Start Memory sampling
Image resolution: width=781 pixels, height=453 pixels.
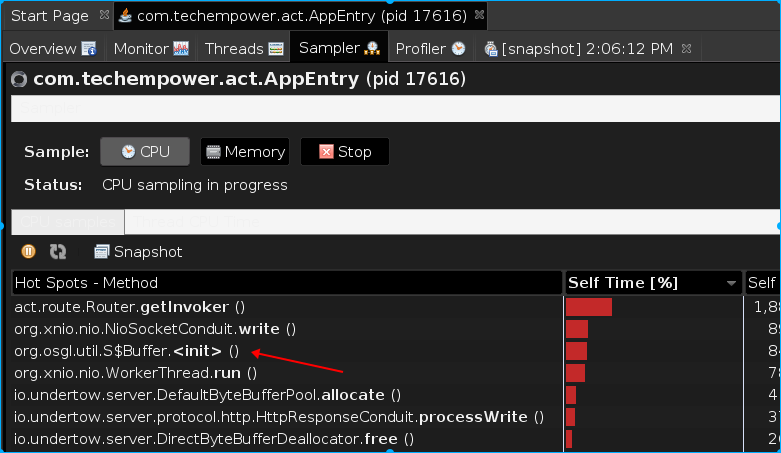point(245,152)
